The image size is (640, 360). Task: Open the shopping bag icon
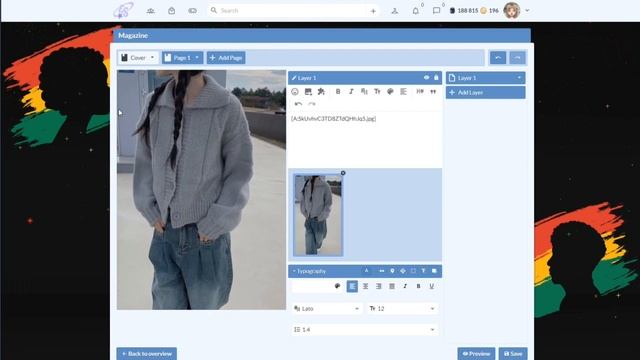coord(171,11)
